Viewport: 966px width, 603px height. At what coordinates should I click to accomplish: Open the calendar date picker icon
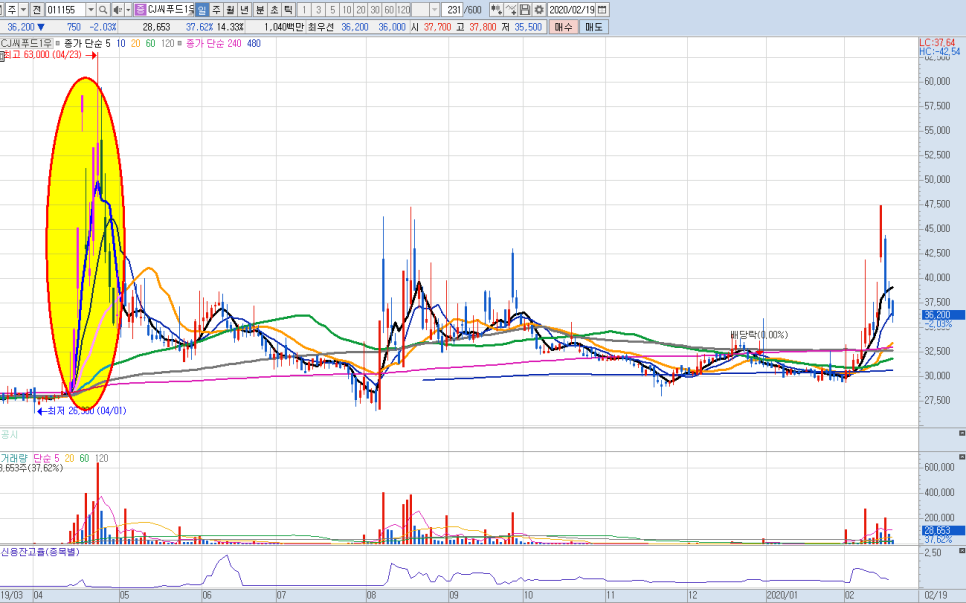coord(601,9)
